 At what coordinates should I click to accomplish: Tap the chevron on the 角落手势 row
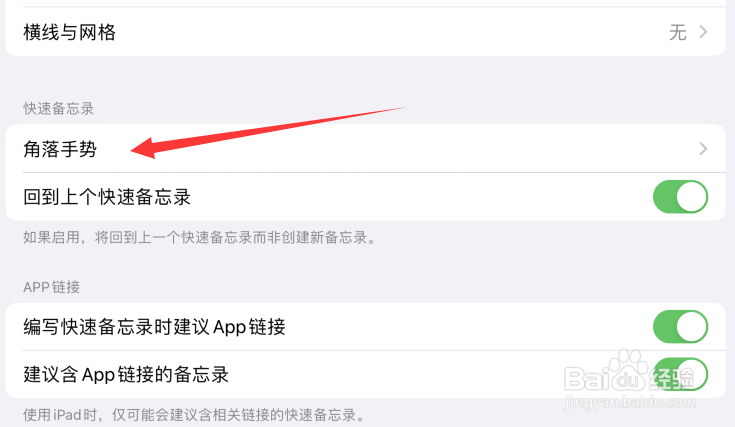point(703,149)
